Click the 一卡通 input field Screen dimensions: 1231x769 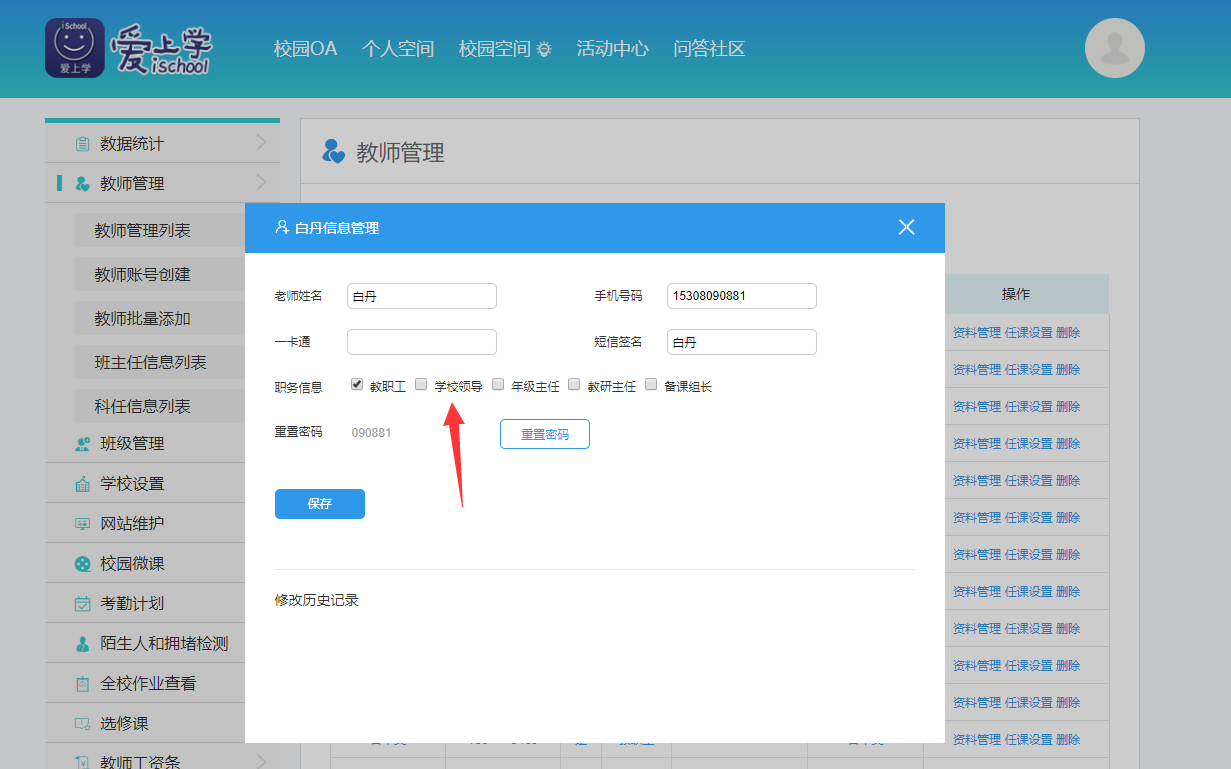(421, 342)
